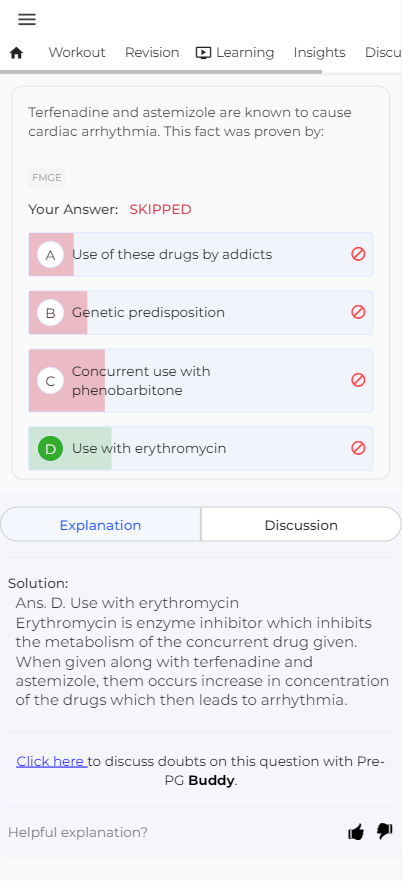Select option A circle
The image size is (402, 881).
(50, 255)
